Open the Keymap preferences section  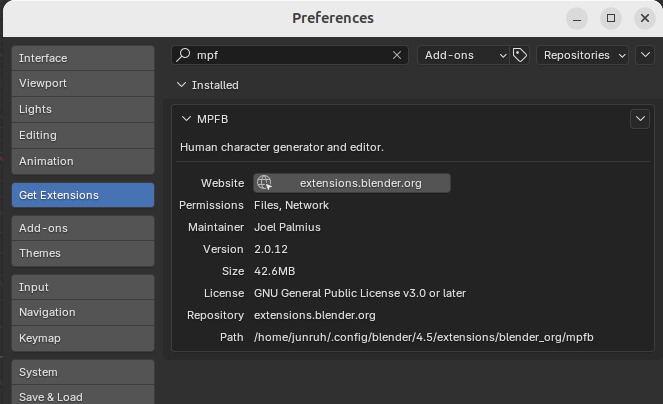[x=83, y=338]
